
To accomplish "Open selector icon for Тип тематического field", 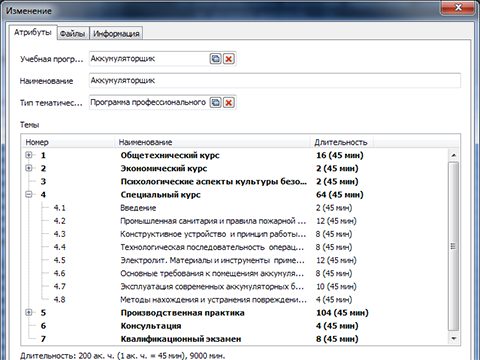I will (216, 102).
